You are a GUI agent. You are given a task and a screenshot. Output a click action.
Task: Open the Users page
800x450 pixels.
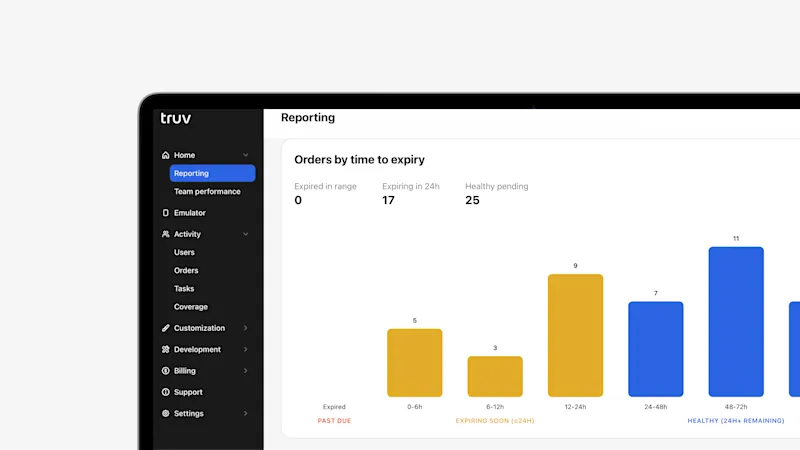pos(184,253)
